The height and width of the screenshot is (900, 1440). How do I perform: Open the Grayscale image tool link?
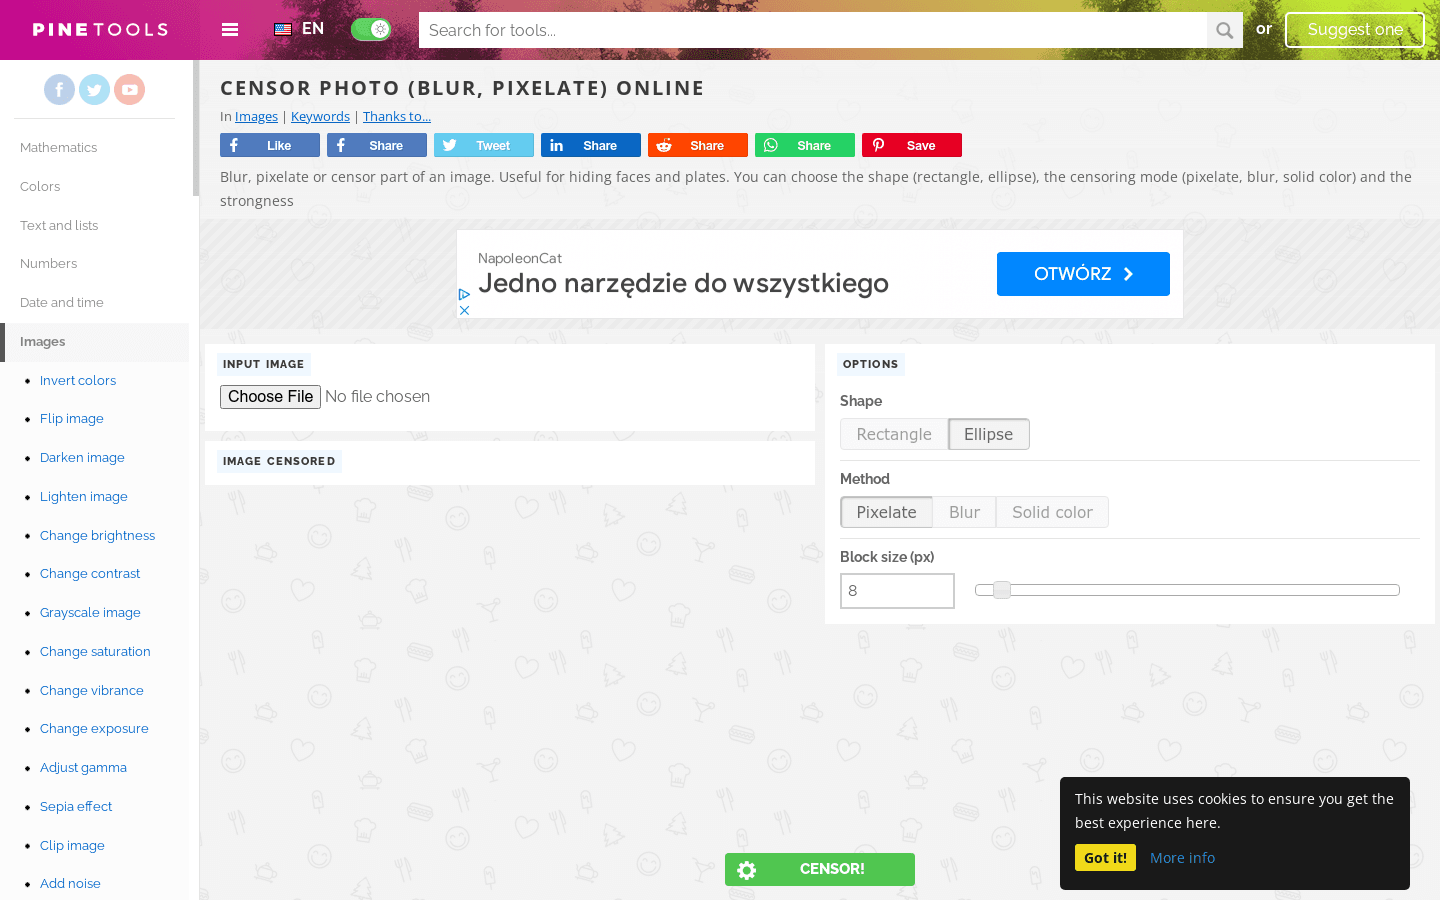[x=90, y=613]
